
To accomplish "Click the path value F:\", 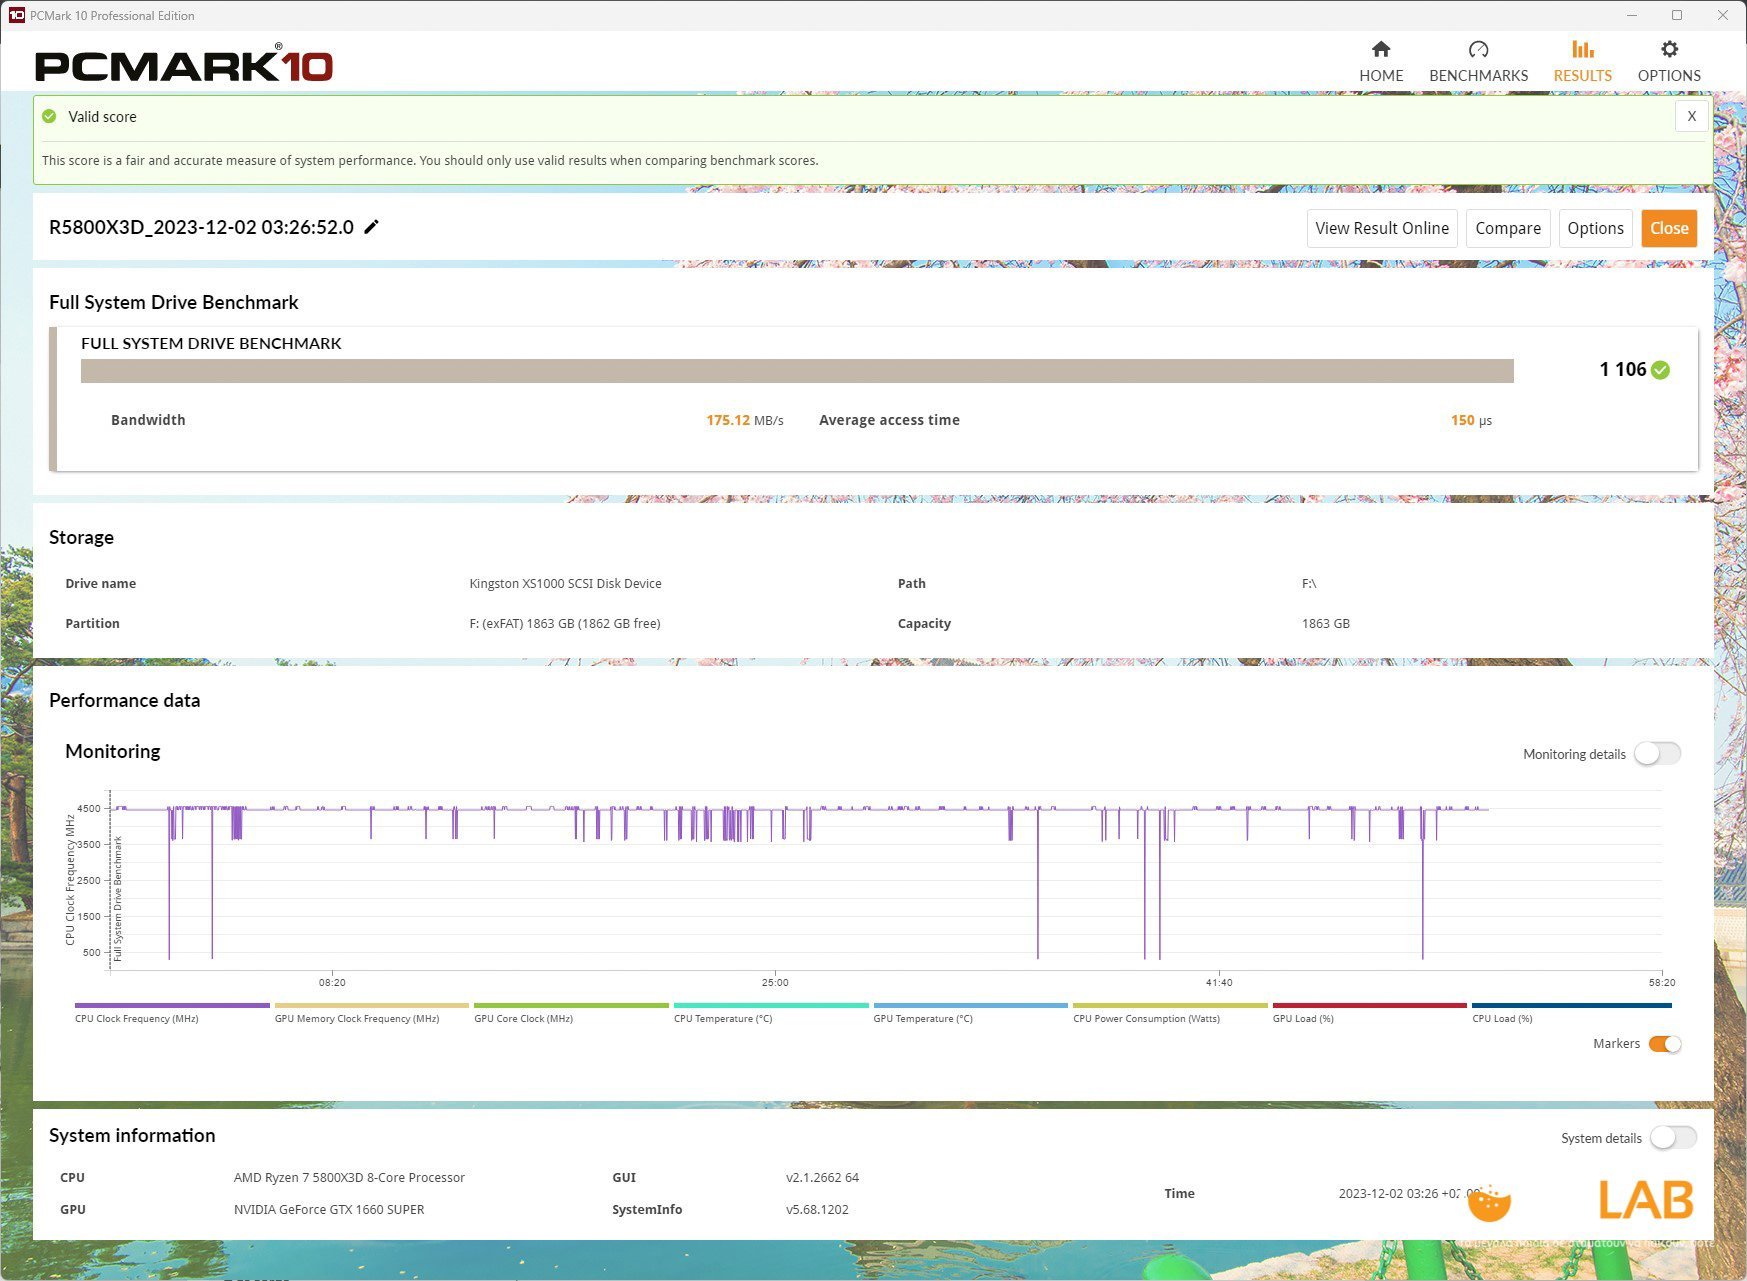I will tap(1309, 584).
